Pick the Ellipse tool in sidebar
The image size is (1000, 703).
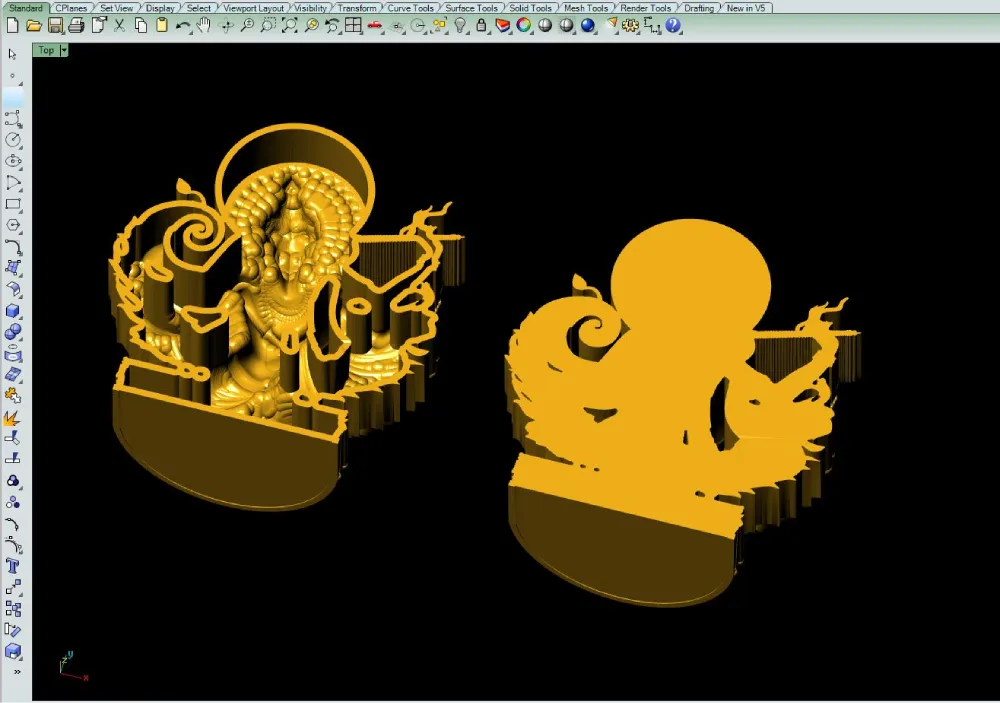point(13,161)
